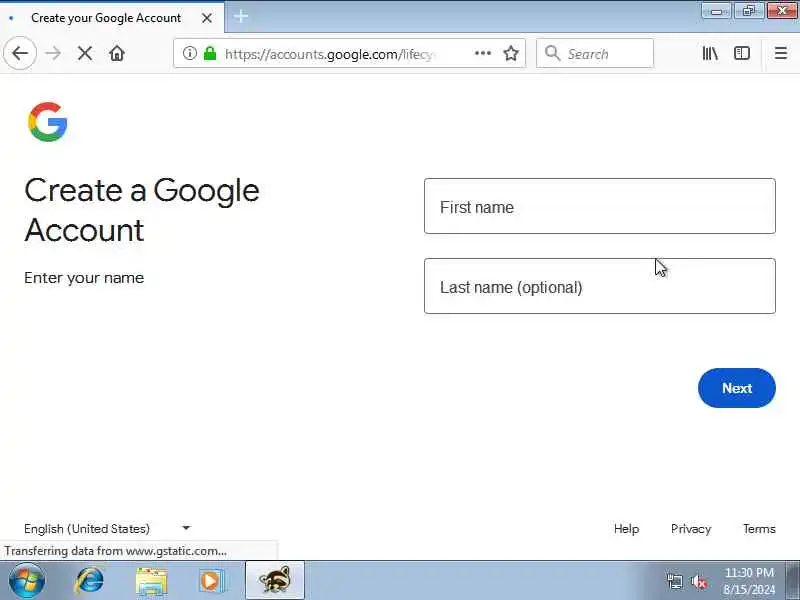Click the search magnifier icon
This screenshot has width=800, height=600.
(x=553, y=53)
